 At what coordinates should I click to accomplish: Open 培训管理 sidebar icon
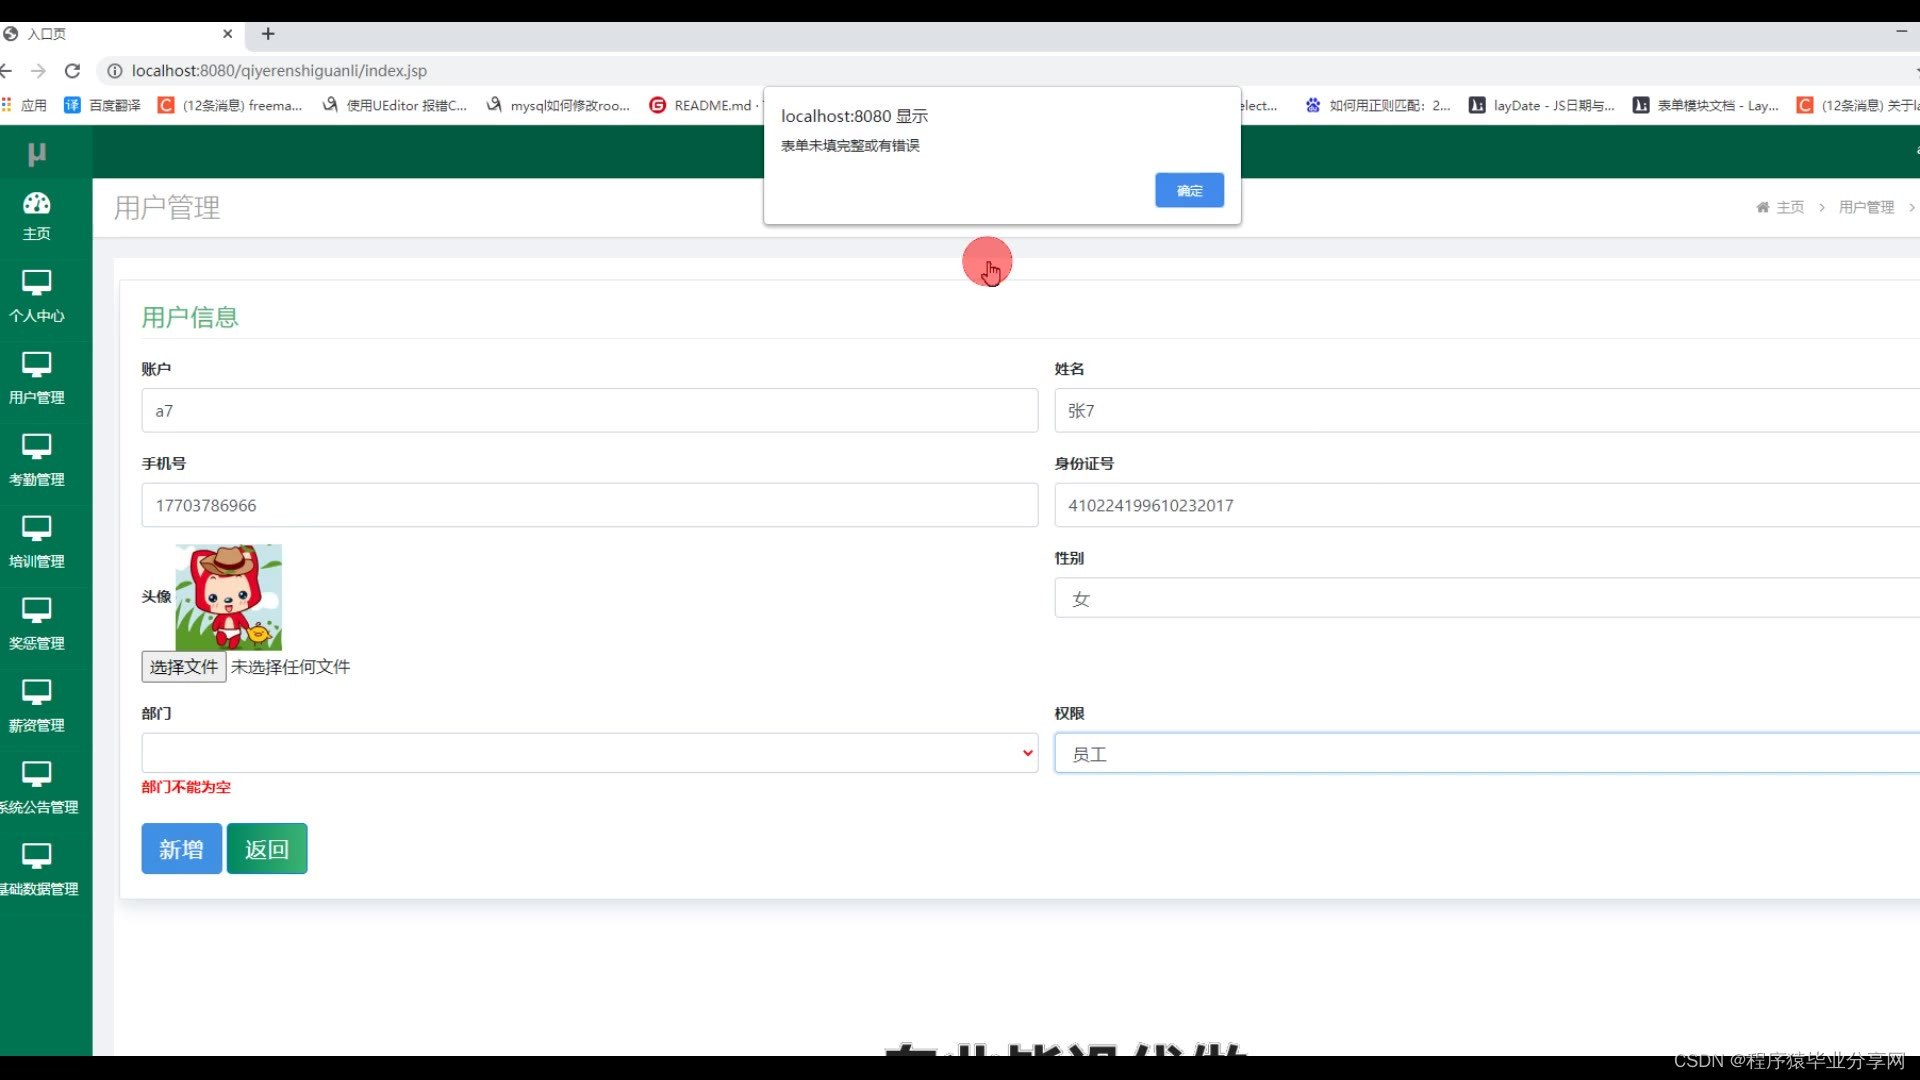click(x=37, y=530)
